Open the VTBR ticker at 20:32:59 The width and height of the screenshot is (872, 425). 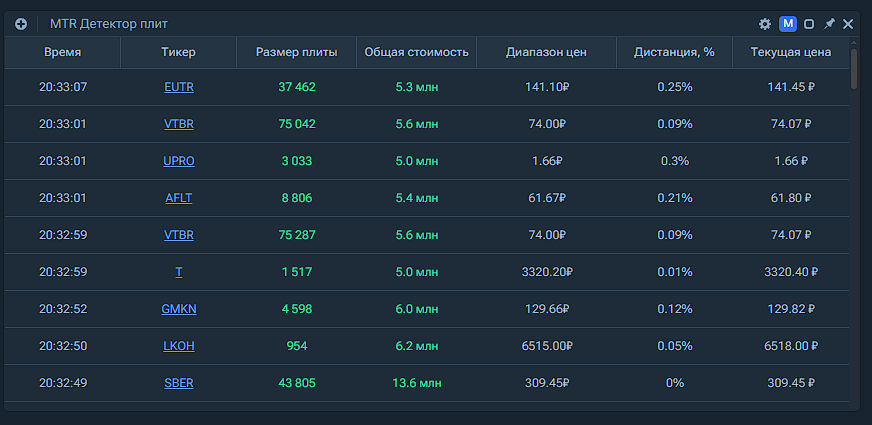click(179, 235)
